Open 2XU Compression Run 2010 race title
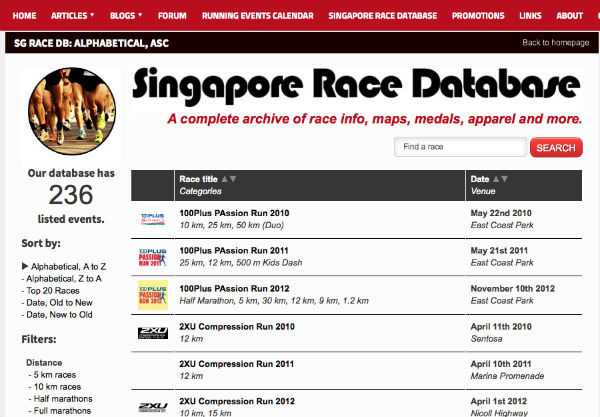The height and width of the screenshot is (417, 600). pos(237,327)
